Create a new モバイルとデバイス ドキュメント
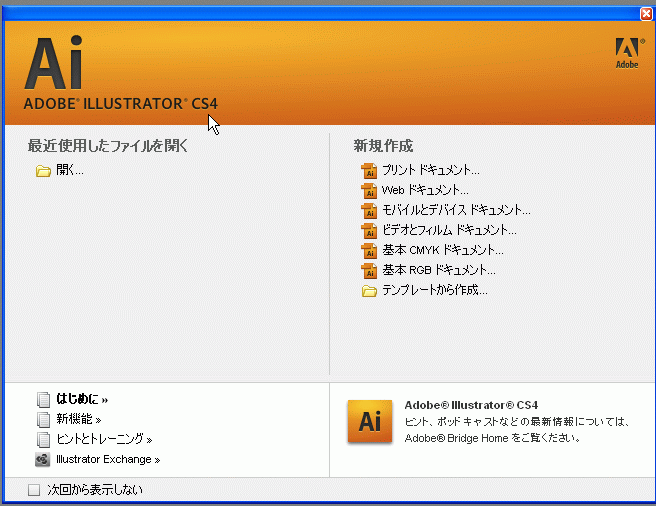Viewport: 656px width, 506px height. (456, 210)
